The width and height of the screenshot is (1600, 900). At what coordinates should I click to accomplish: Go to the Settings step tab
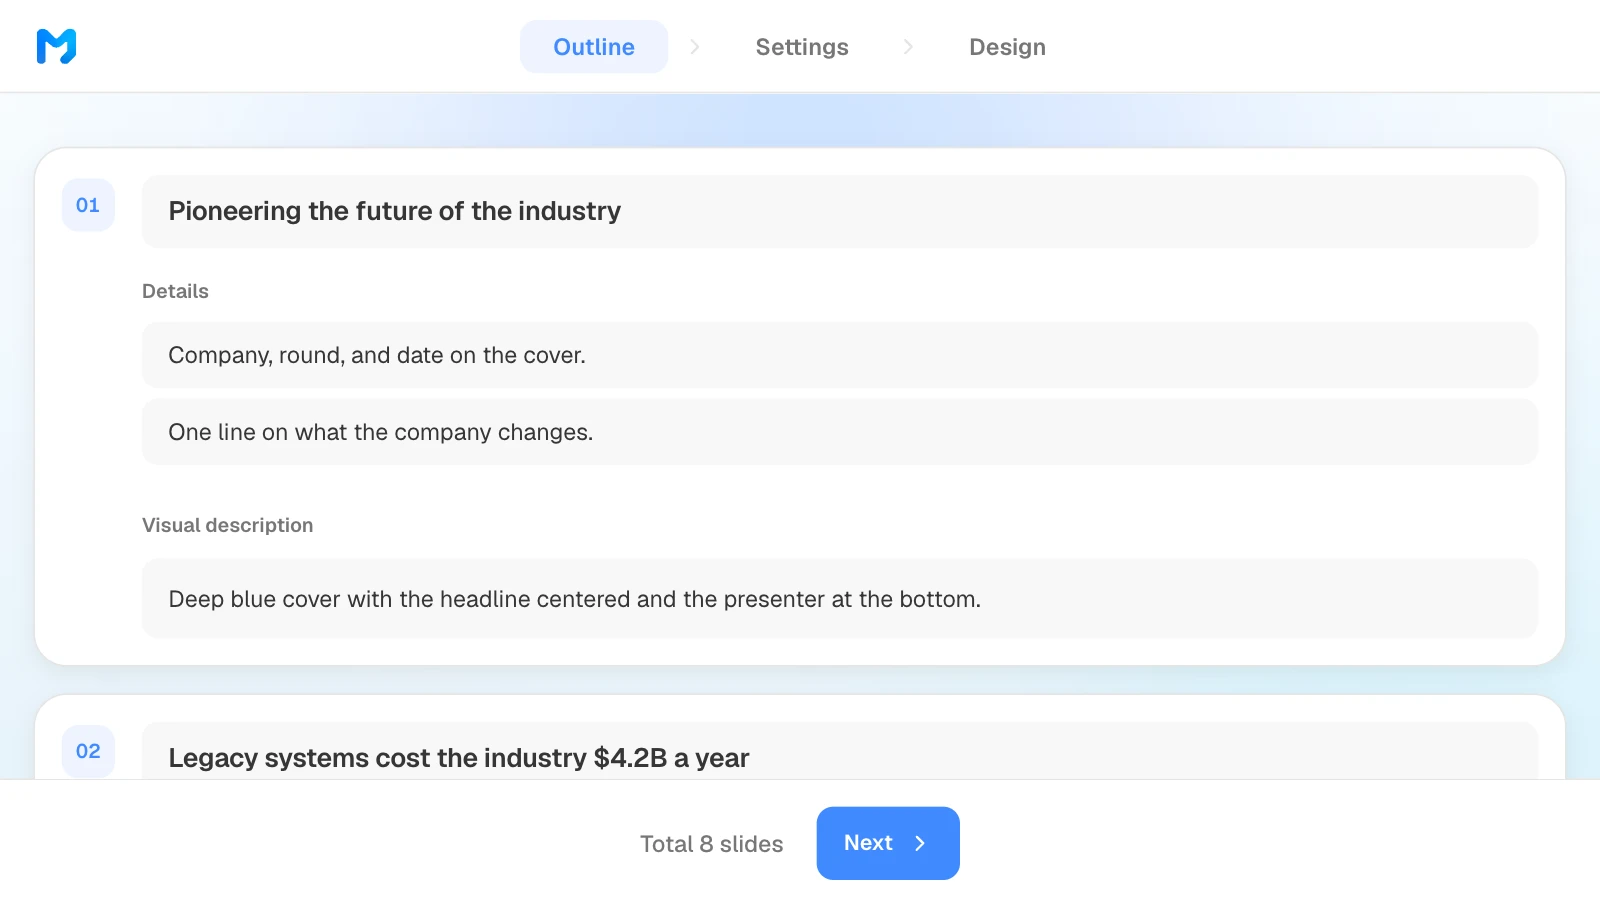(802, 47)
